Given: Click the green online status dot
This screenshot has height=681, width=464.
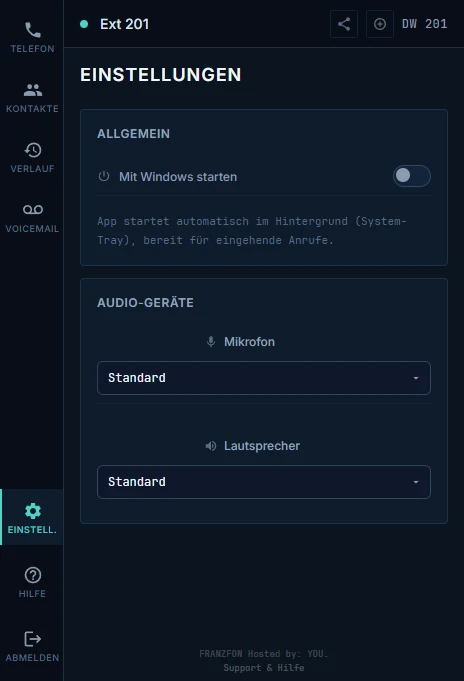Looking at the screenshot, I should 84,24.
